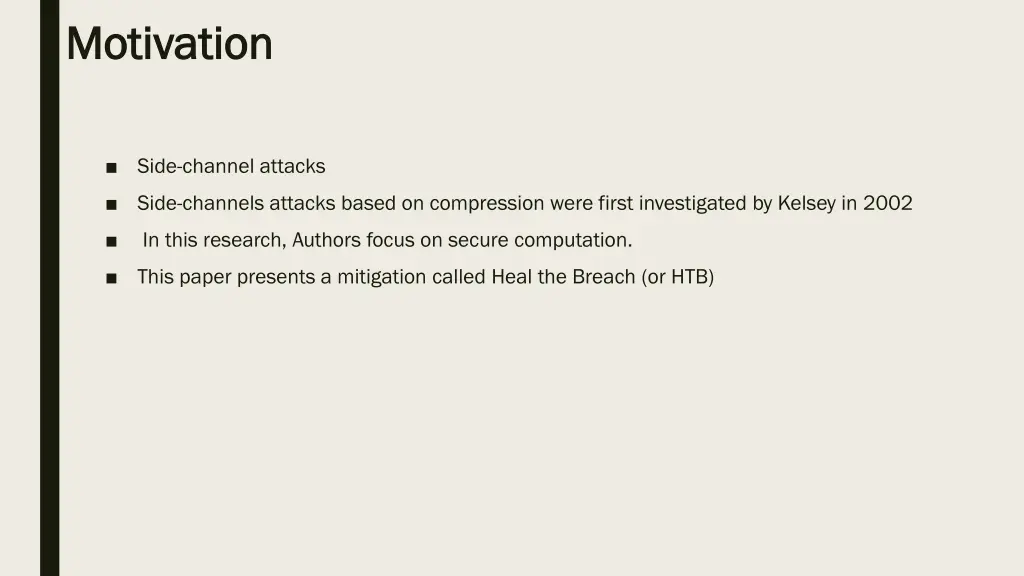Click the bullet square before 'In this research'
1024x576 pixels.
(x=111, y=242)
